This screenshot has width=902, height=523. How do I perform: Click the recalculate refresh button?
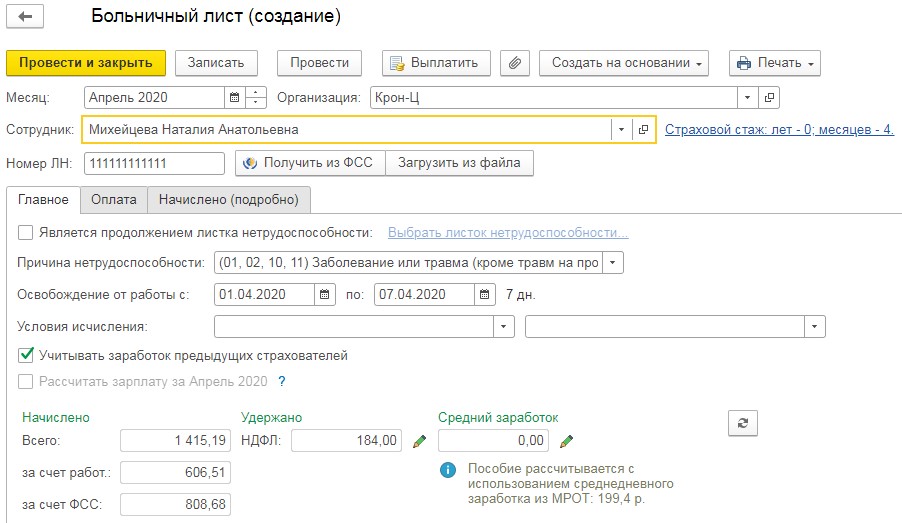(742, 424)
